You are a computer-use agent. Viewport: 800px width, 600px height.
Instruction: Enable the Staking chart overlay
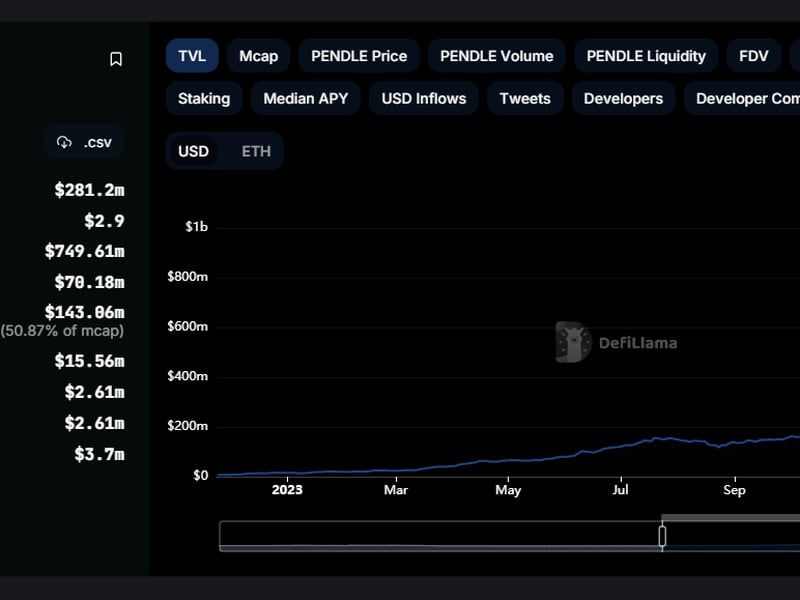[203, 98]
